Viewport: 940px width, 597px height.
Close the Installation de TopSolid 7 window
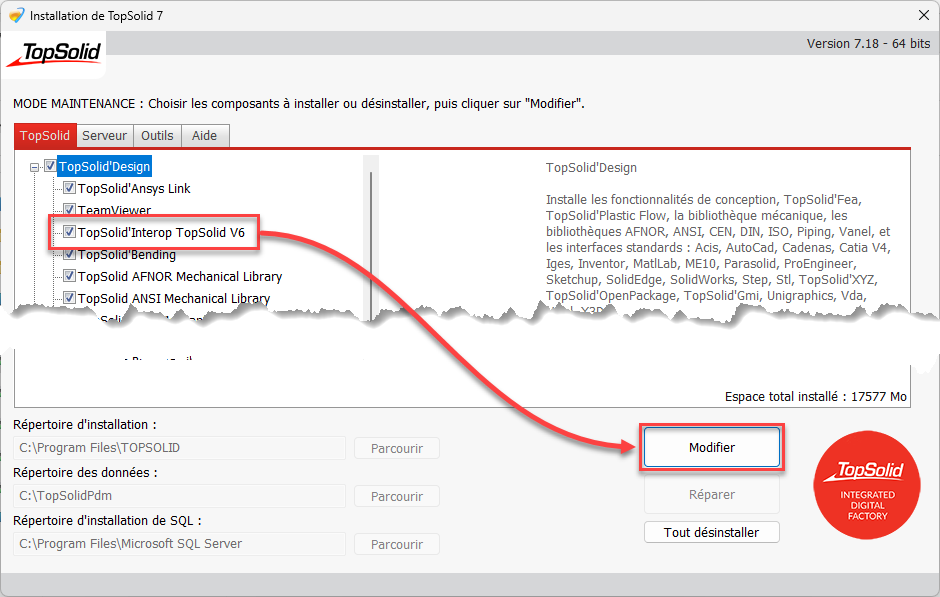pyautogui.click(x=924, y=16)
